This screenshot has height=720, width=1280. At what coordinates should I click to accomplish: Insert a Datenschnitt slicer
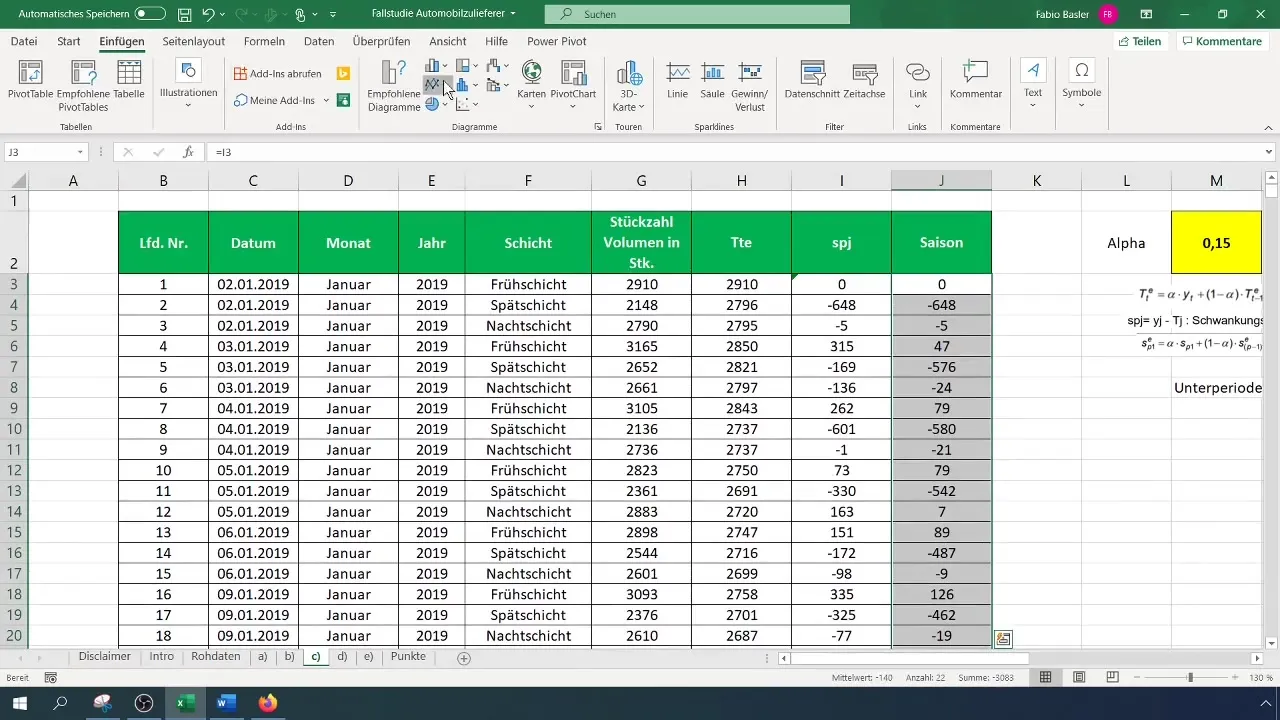(812, 80)
